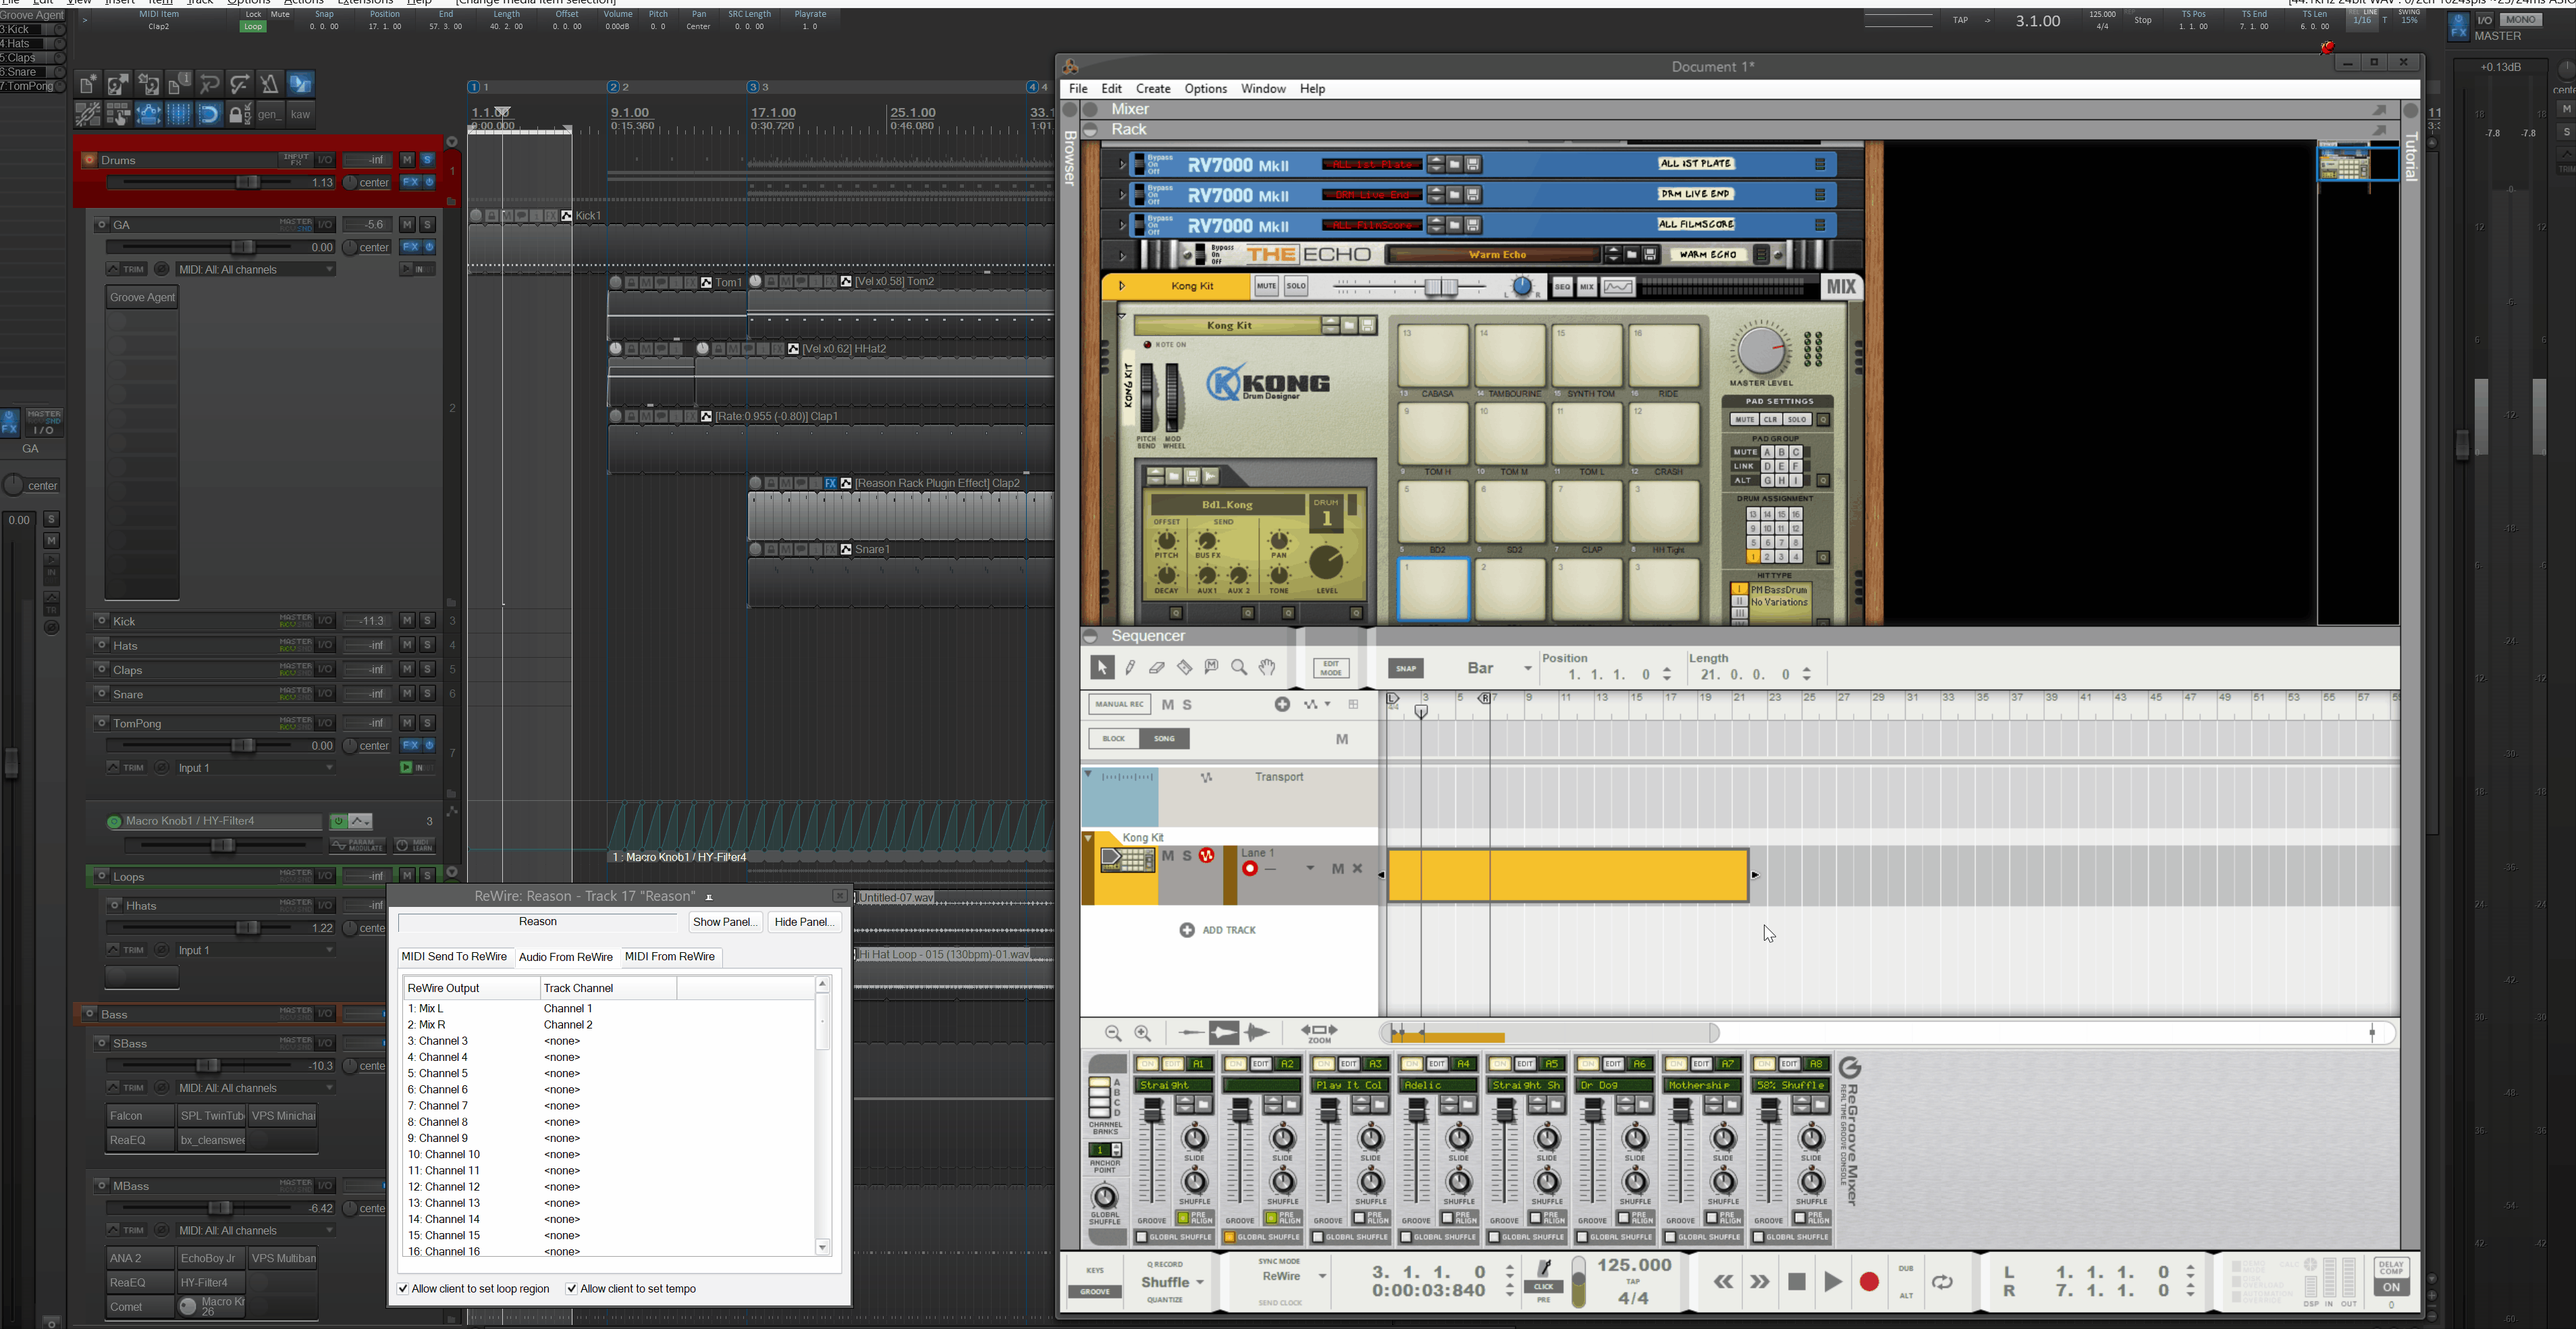The image size is (2576, 1329).
Task: Toggle Kong Kit channel Mute button
Action: point(1266,287)
